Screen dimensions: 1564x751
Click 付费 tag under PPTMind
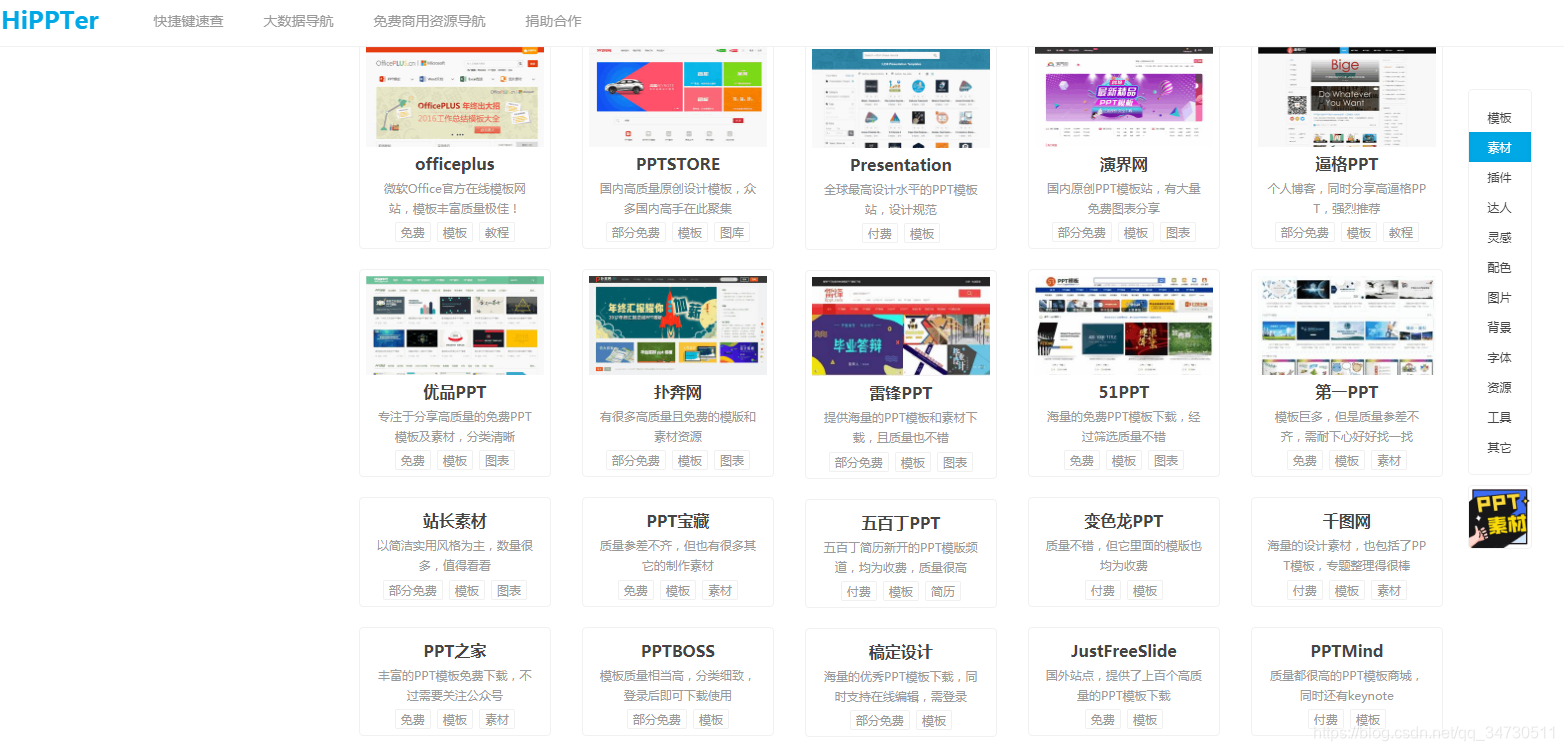[x=1326, y=719]
